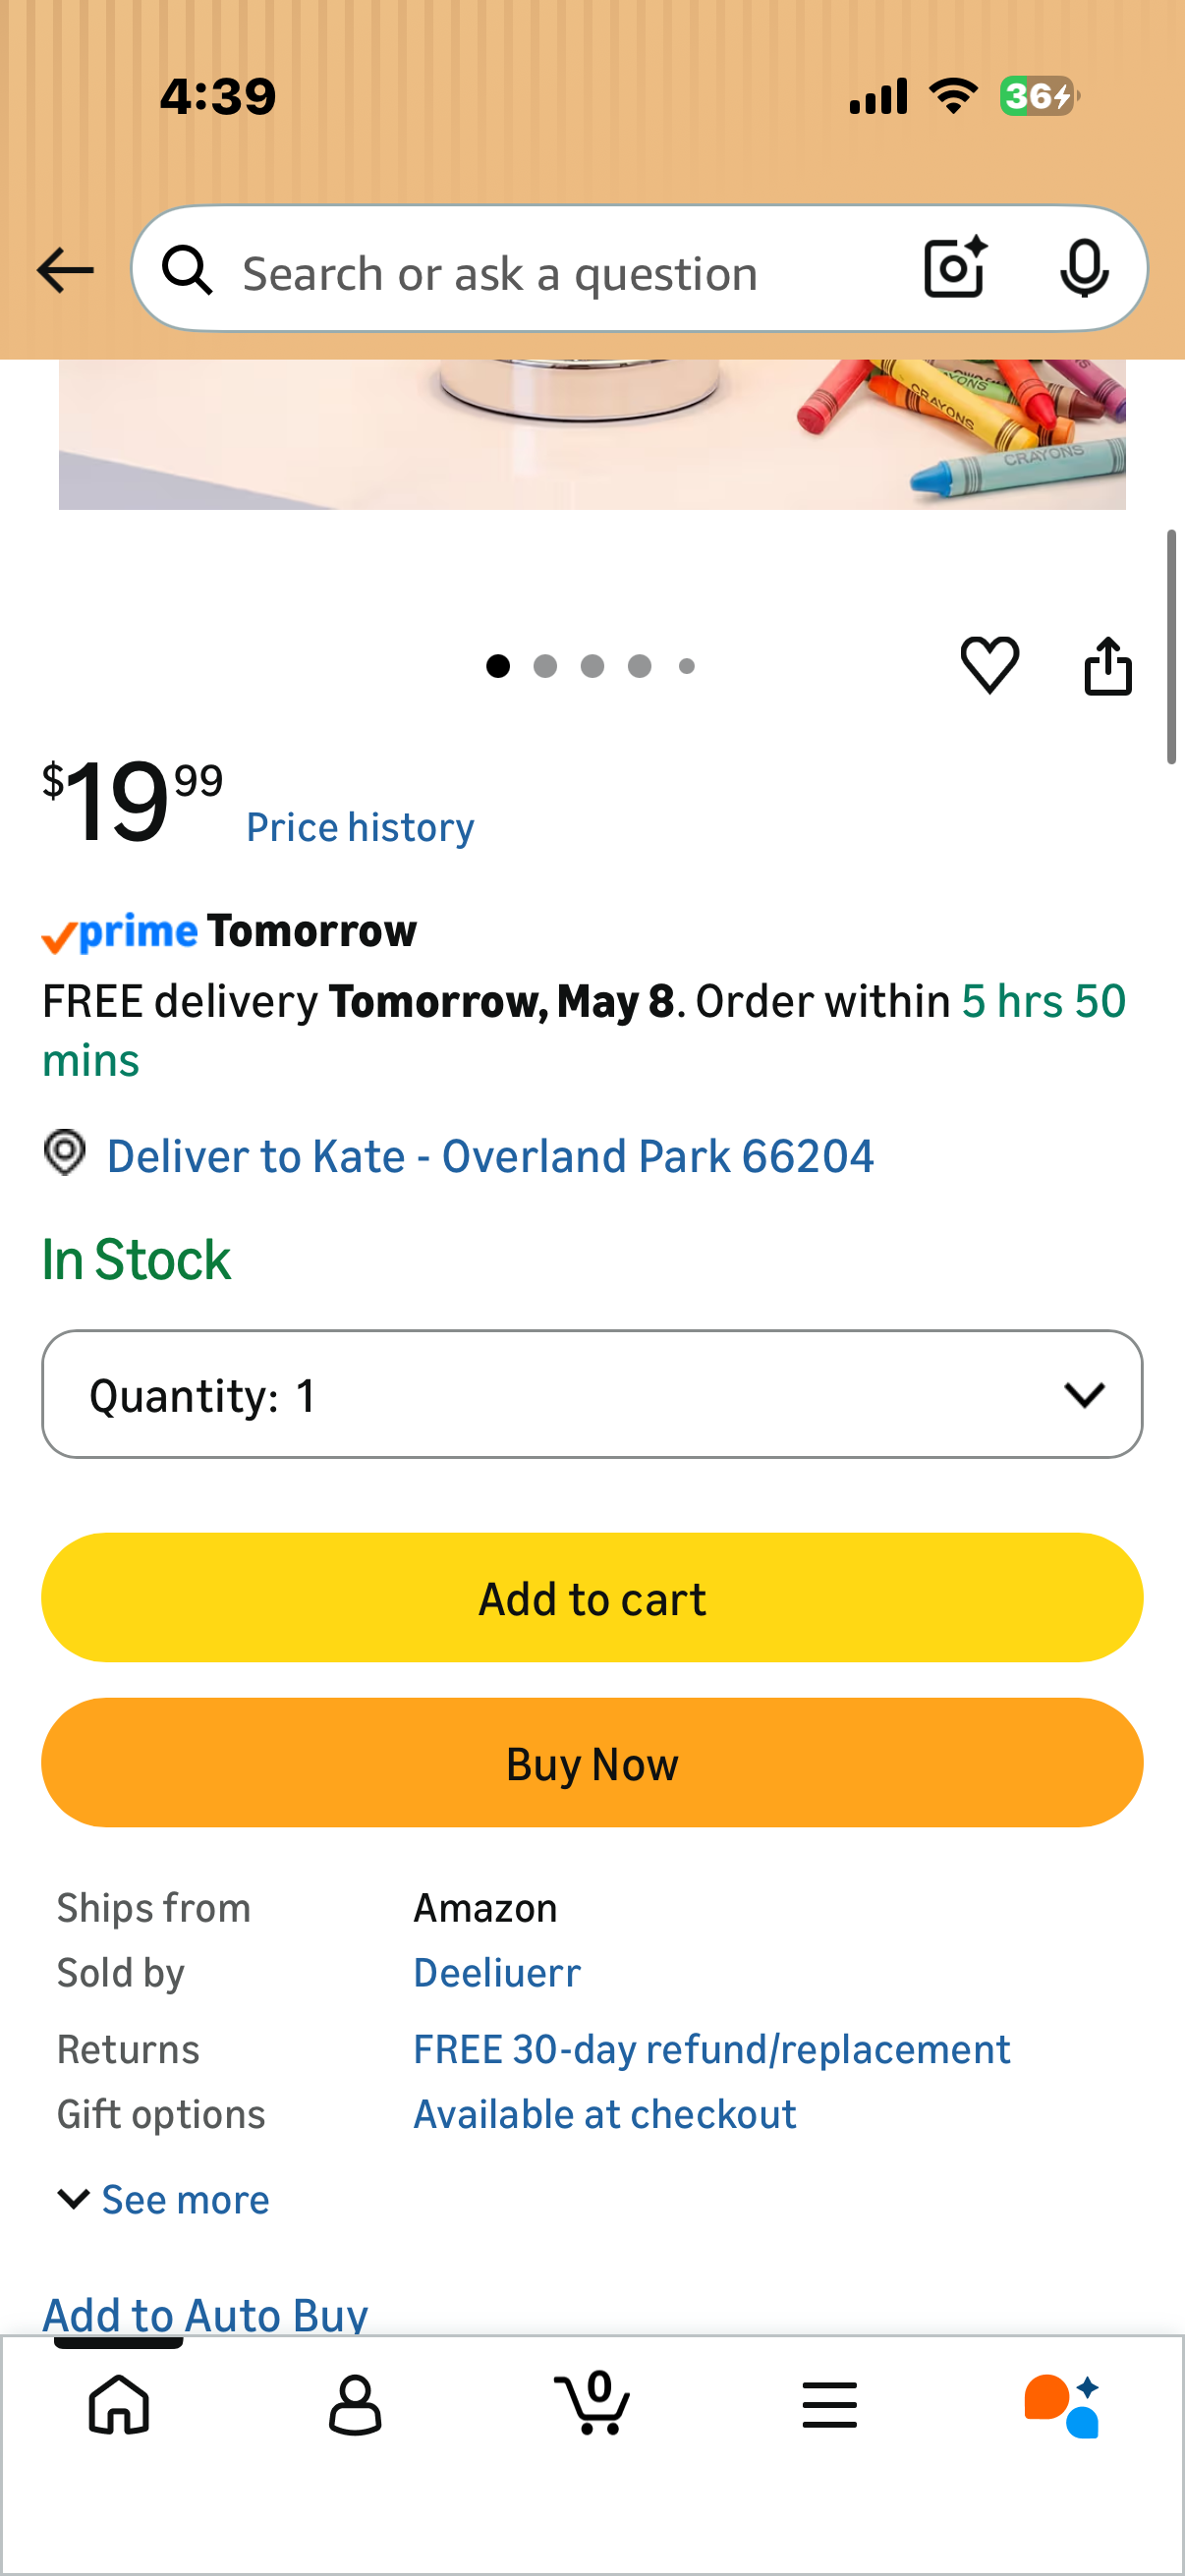Open the hamburger menu icon
This screenshot has width=1185, height=2576.
point(829,2405)
